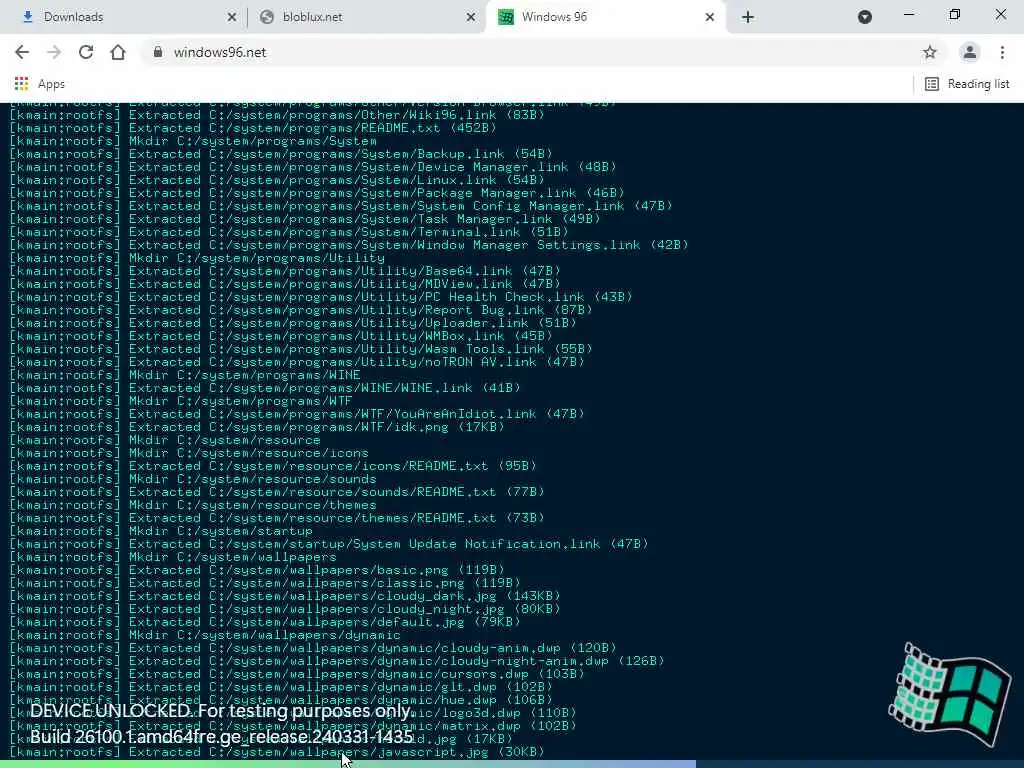1024x768 pixels.
Task: Click the 'Wiki96.link (83B)' log line
Action: [x=277, y=115]
